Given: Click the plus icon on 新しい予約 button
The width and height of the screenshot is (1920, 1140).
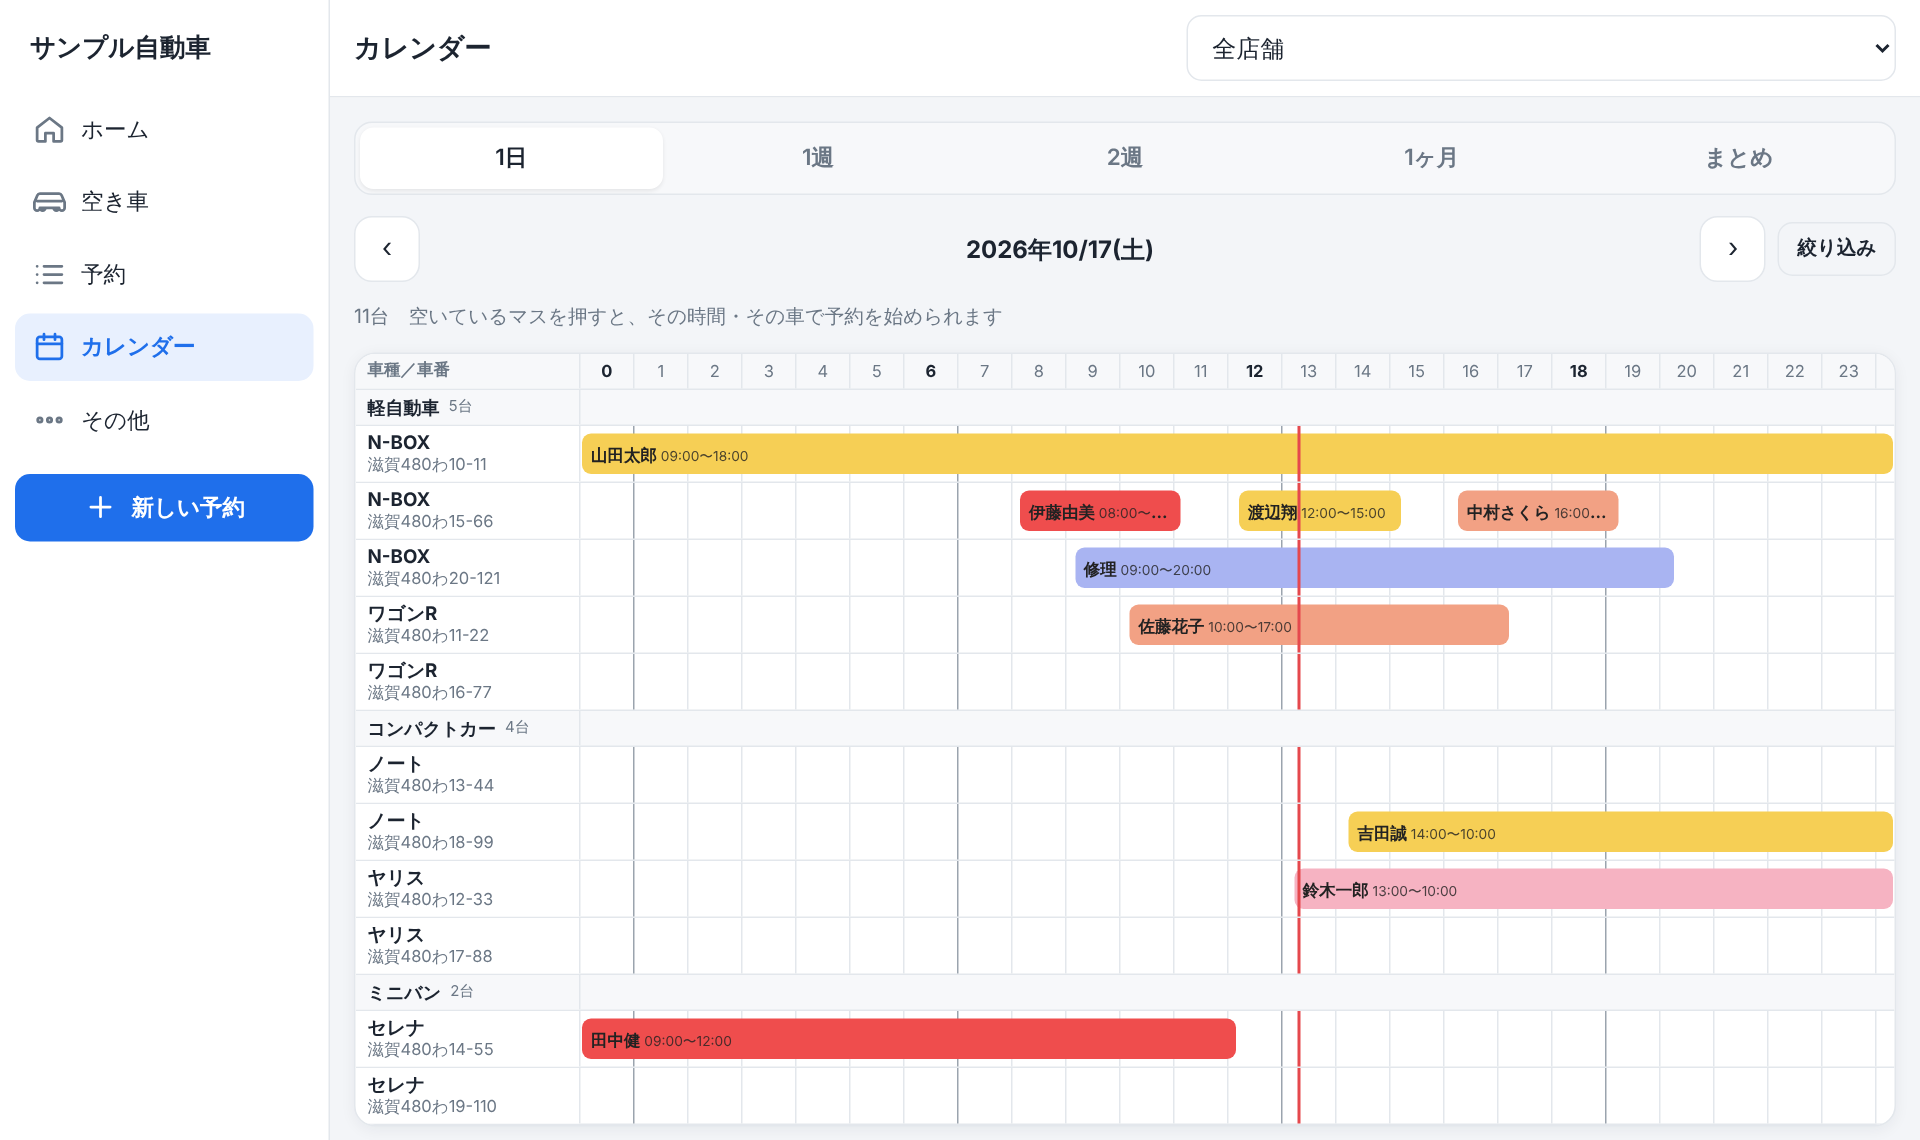Looking at the screenshot, I should point(100,507).
